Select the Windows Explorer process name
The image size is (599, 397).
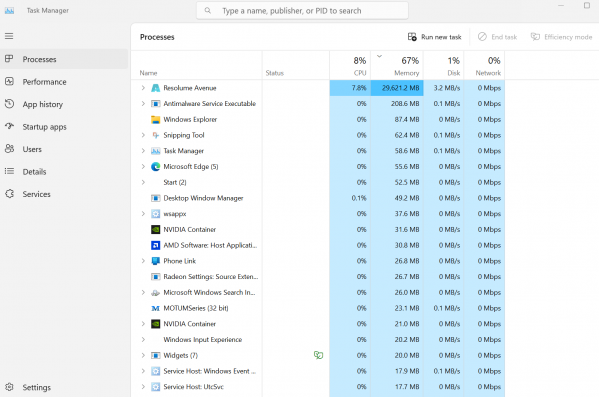[x=190, y=119]
